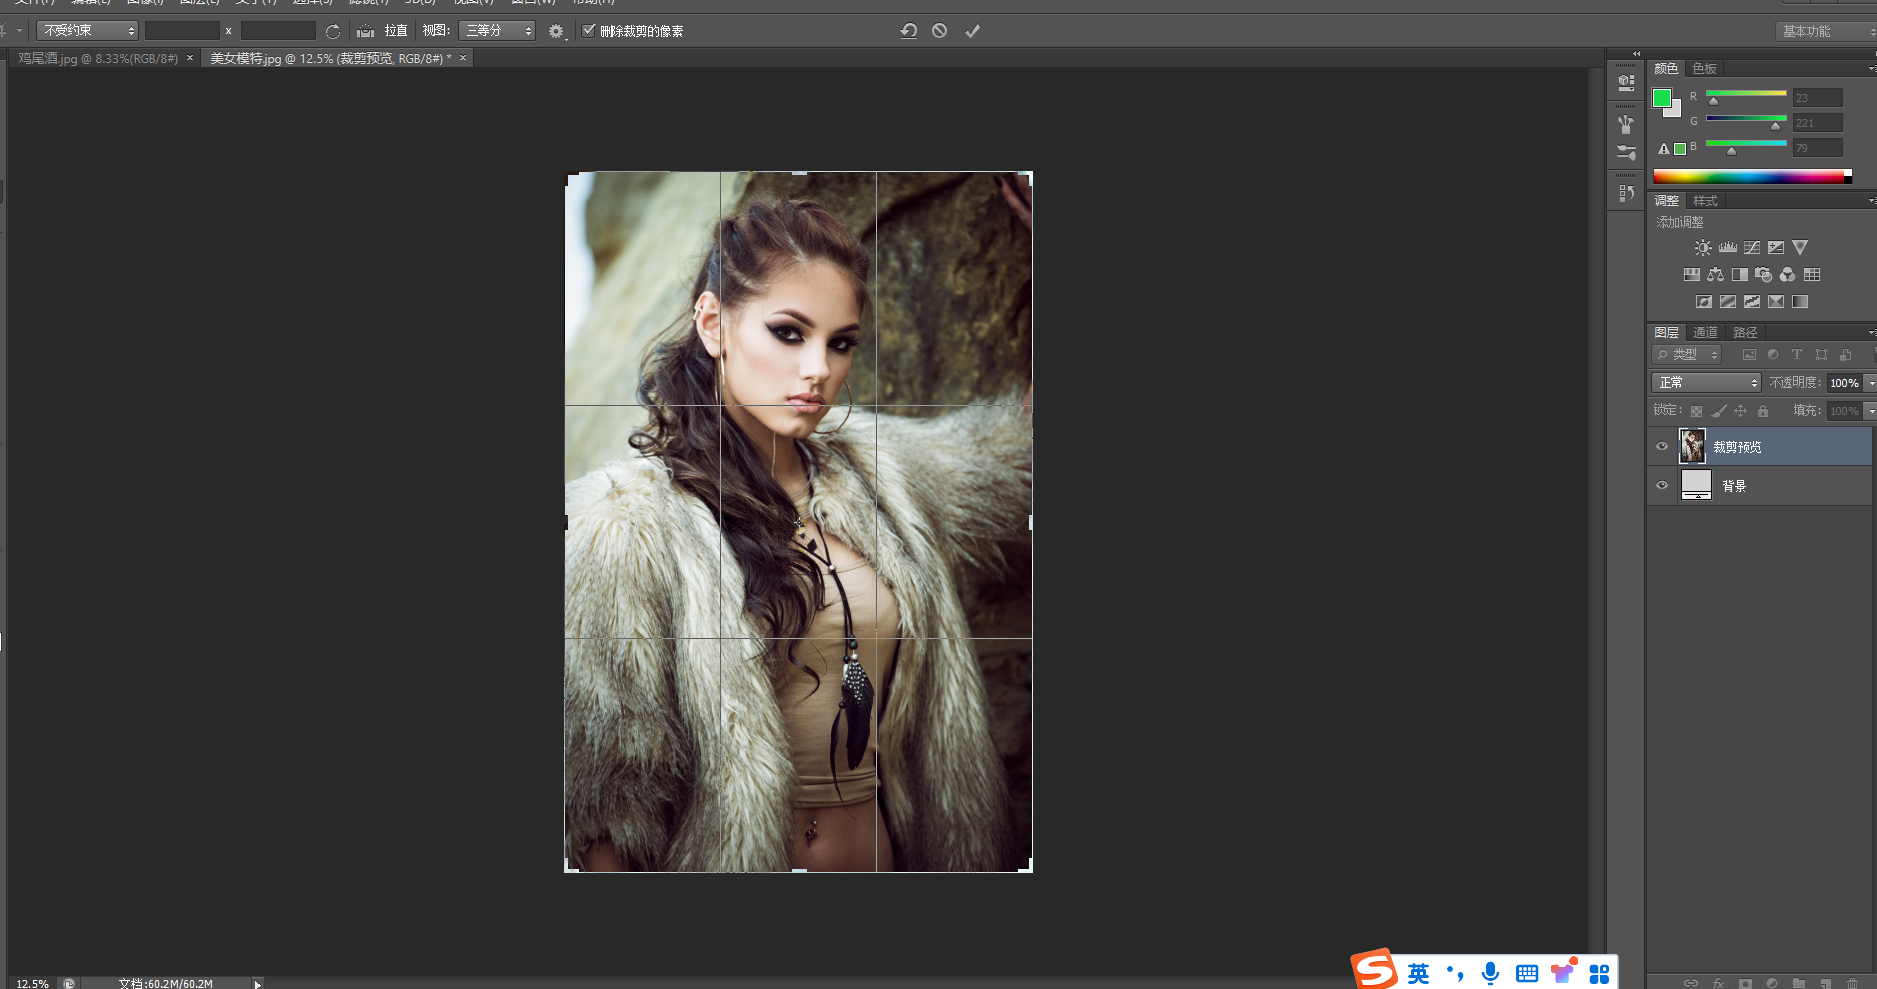The height and width of the screenshot is (989, 1877).
Task: Add a Curves adjustment
Action: click(1752, 248)
